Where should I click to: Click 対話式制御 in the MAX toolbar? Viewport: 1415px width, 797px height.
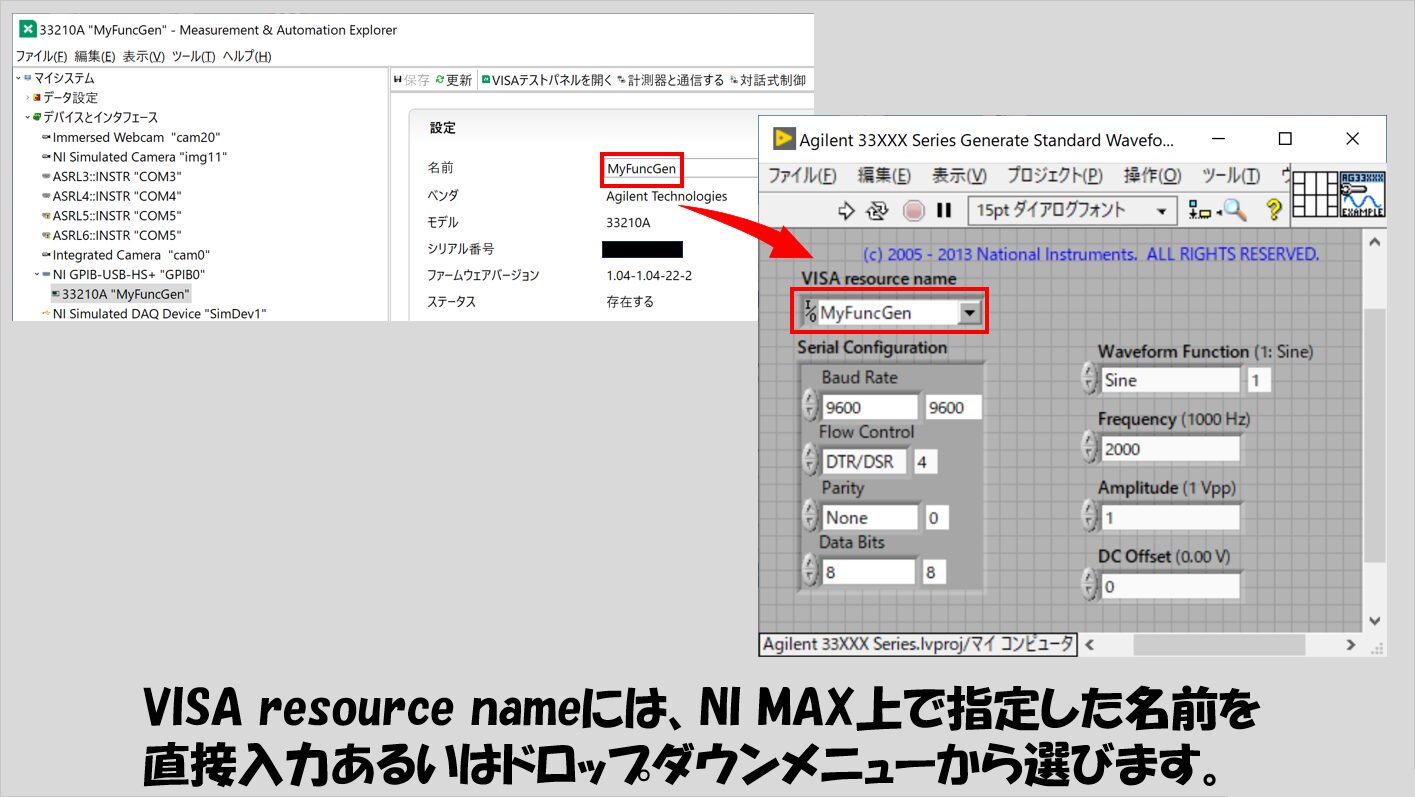[x=767, y=80]
